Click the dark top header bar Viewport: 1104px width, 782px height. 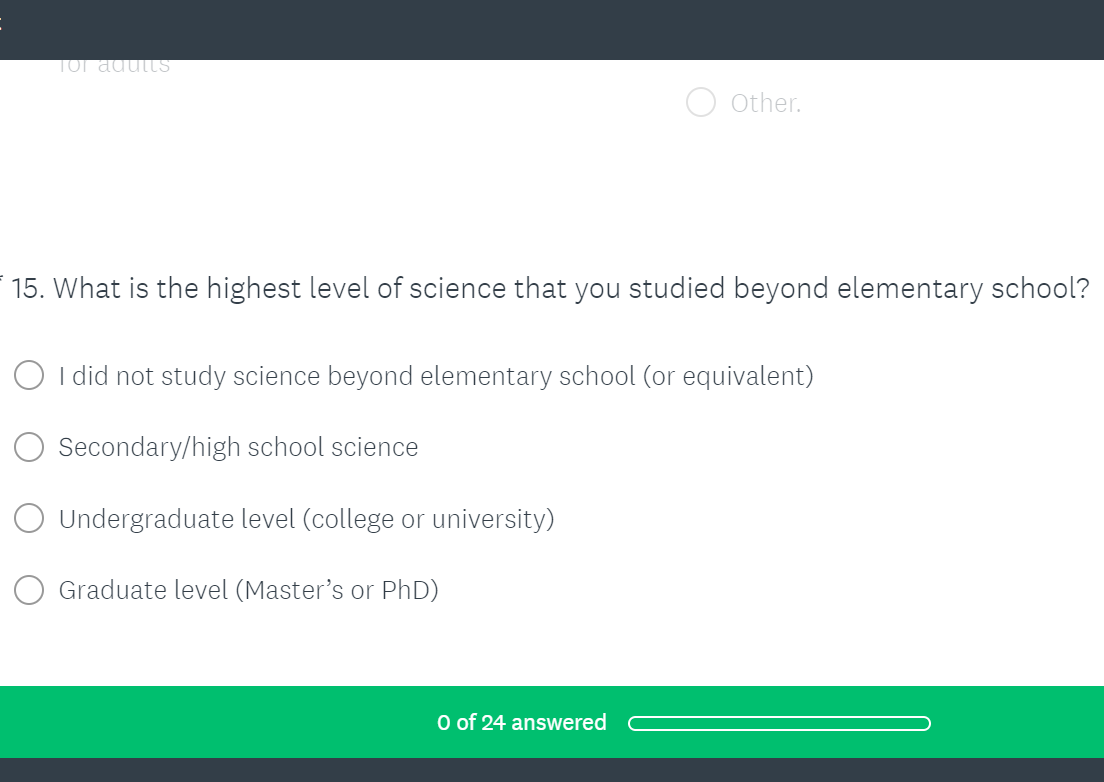click(552, 30)
